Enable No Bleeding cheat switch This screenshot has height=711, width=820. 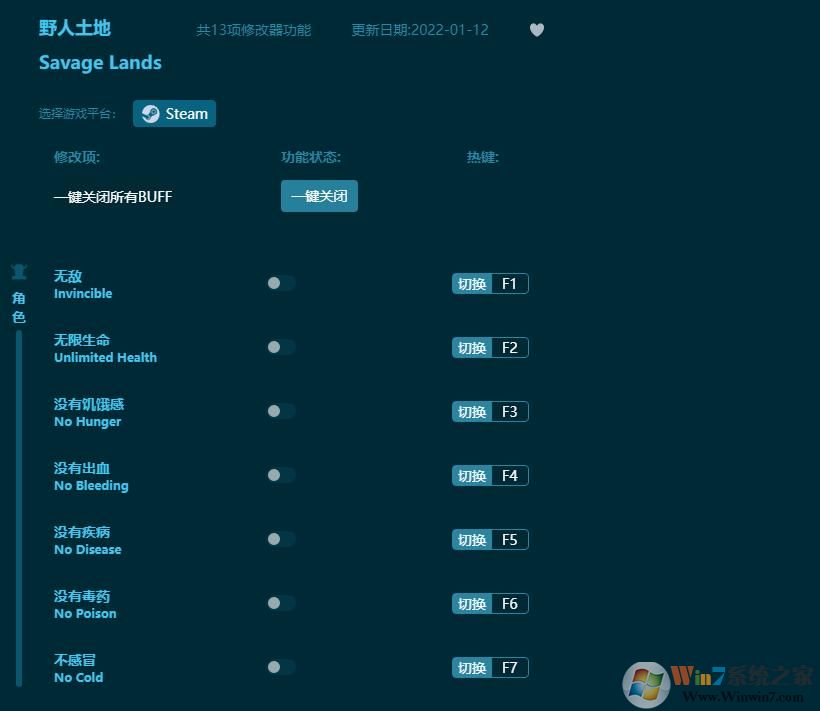point(280,475)
